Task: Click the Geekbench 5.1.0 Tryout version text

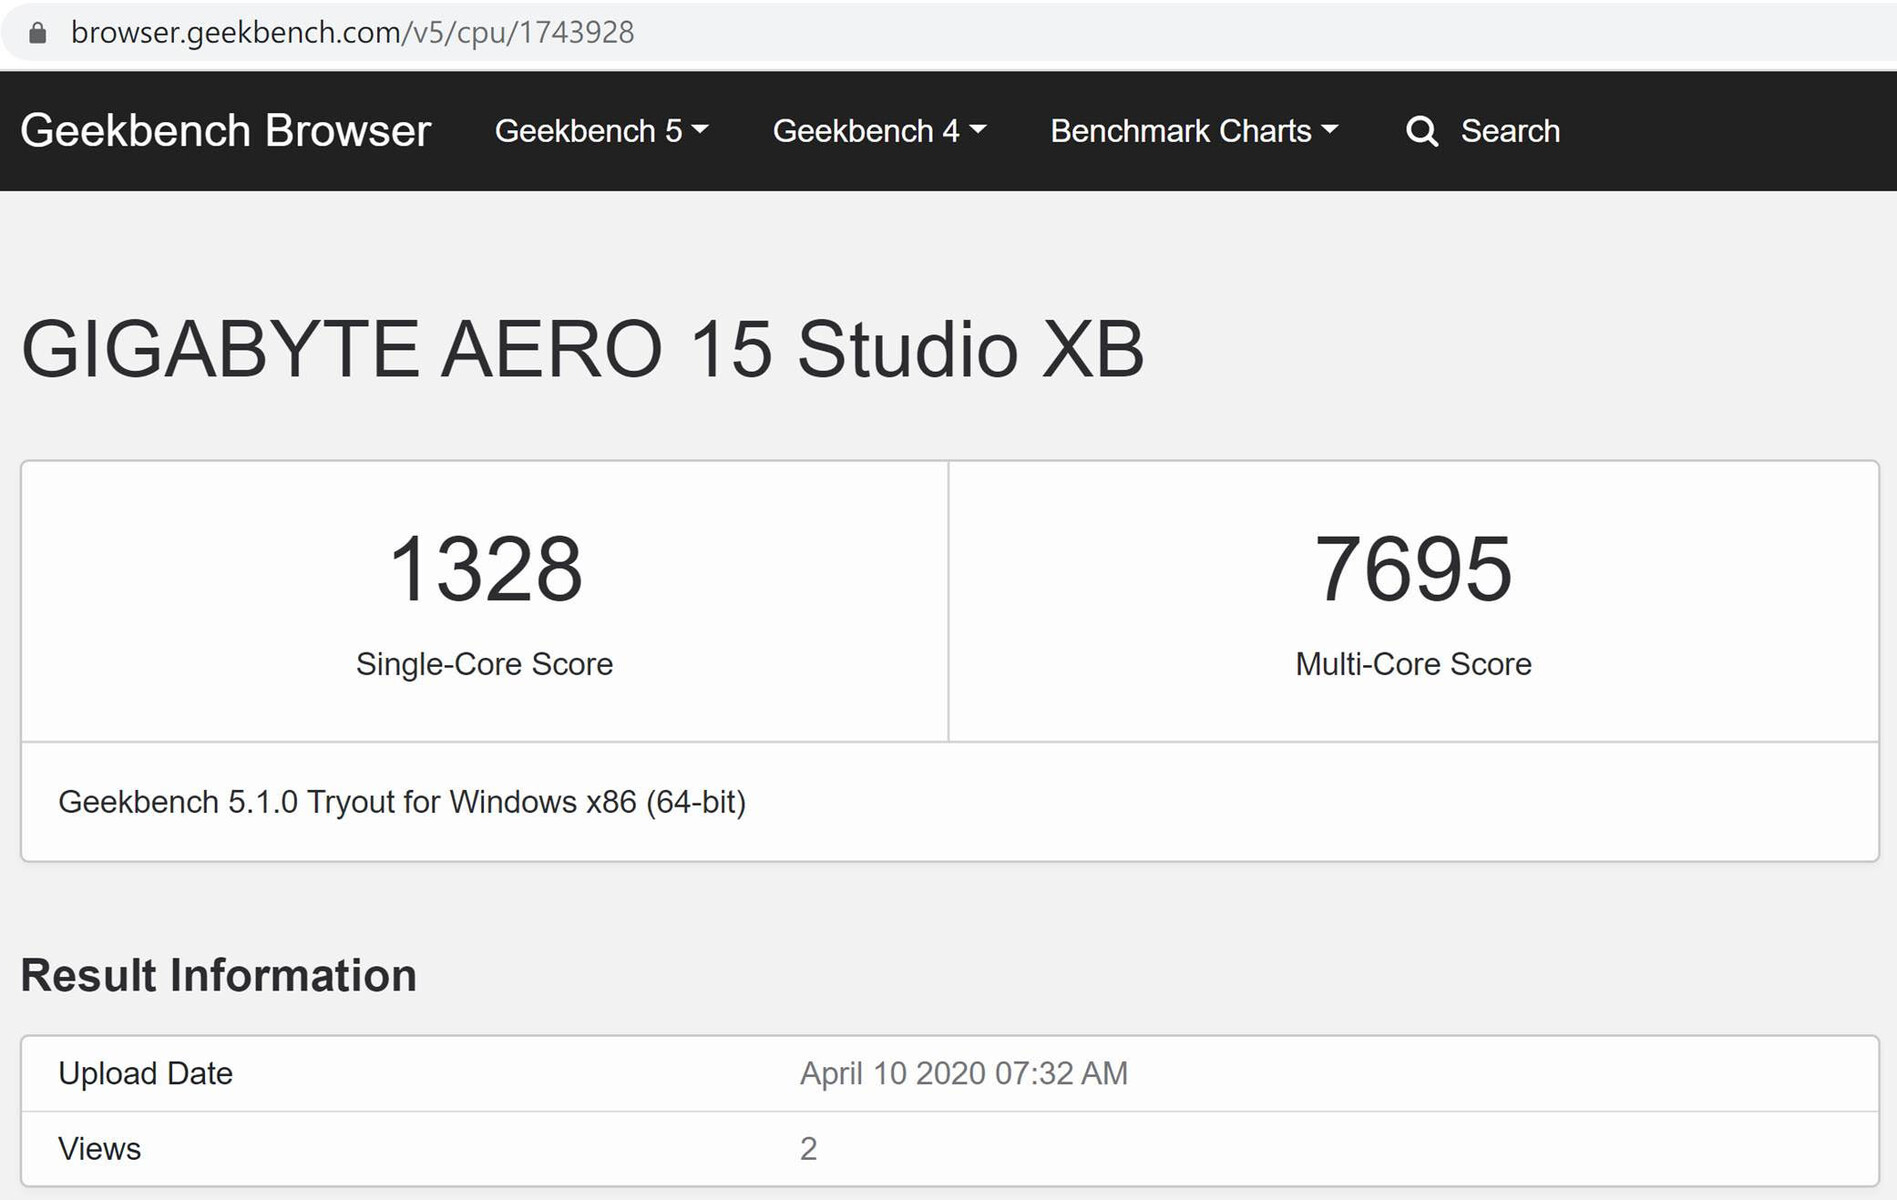Action: coord(402,802)
